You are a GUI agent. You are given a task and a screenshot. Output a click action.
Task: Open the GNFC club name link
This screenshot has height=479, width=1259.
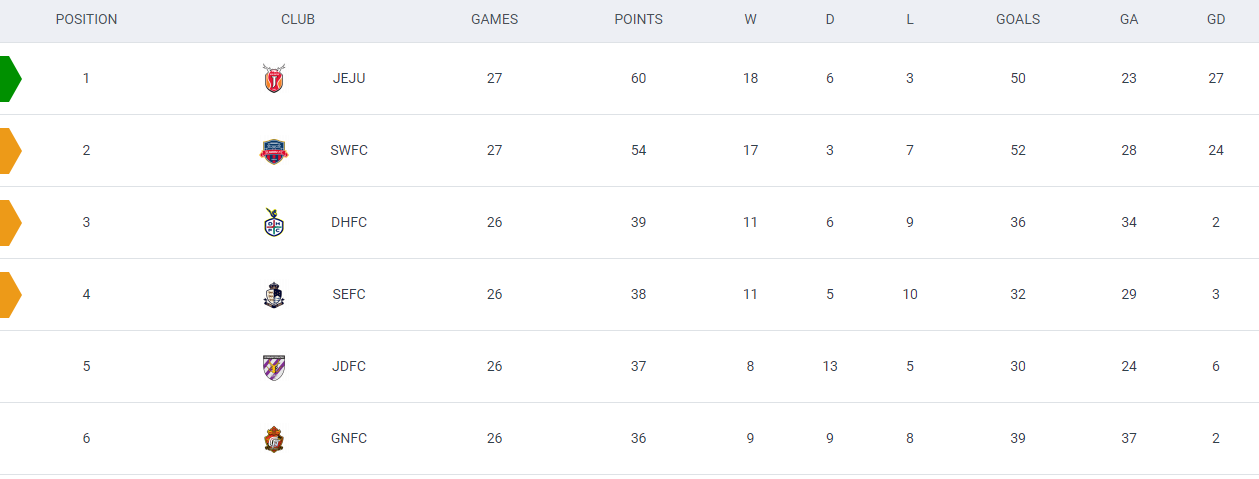click(x=349, y=438)
